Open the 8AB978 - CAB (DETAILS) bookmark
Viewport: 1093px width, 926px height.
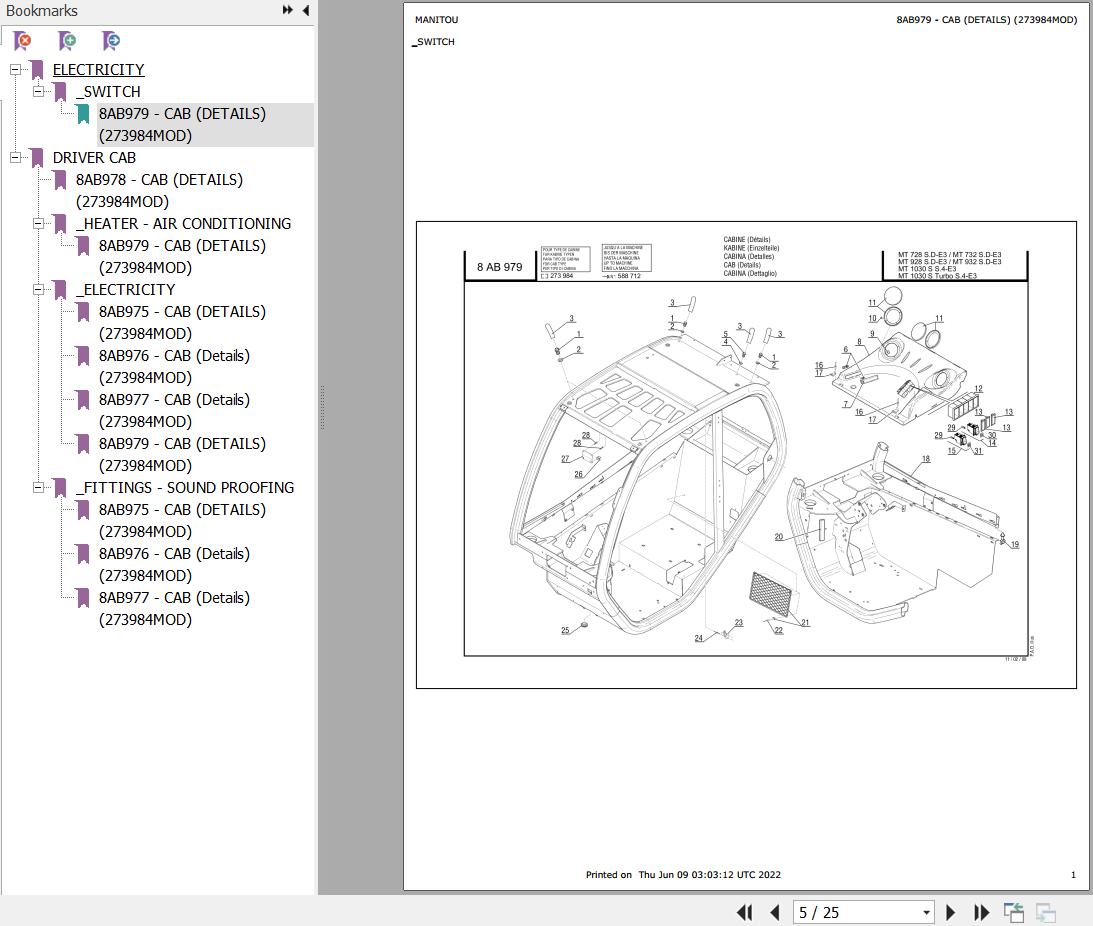(159, 190)
